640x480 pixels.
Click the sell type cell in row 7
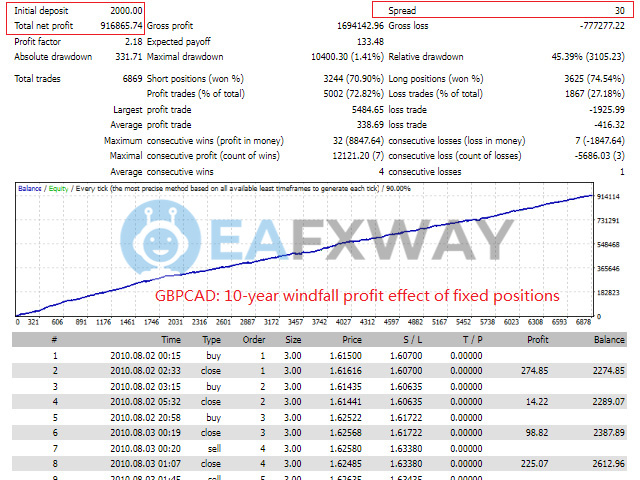(x=214, y=449)
